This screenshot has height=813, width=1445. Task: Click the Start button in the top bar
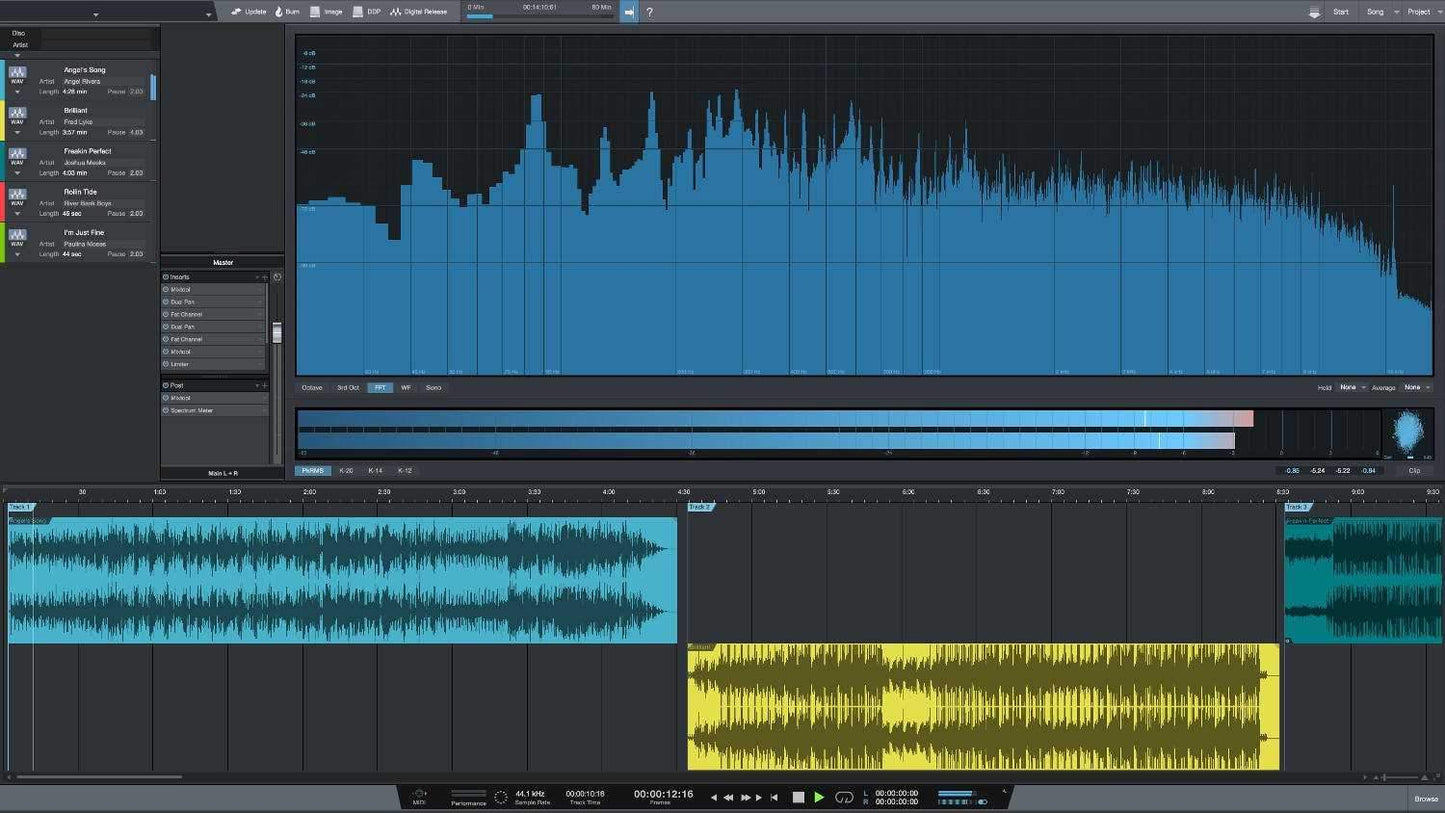coord(1340,11)
